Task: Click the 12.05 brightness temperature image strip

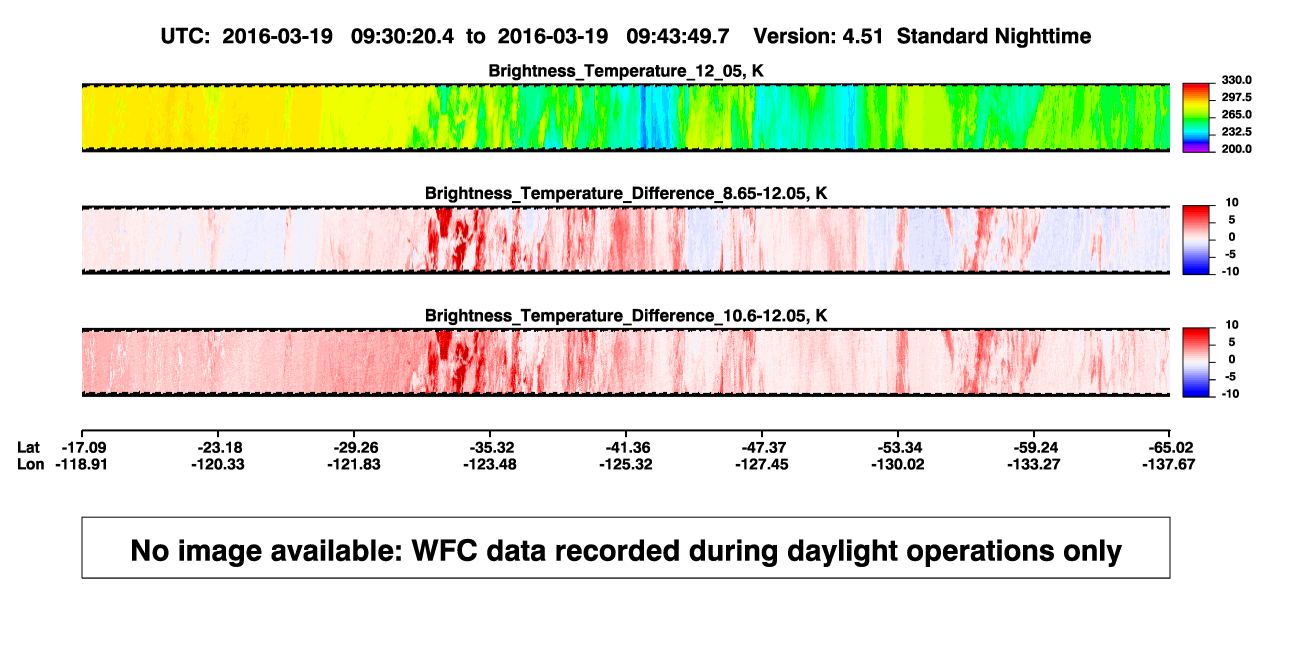Action: 626,117
